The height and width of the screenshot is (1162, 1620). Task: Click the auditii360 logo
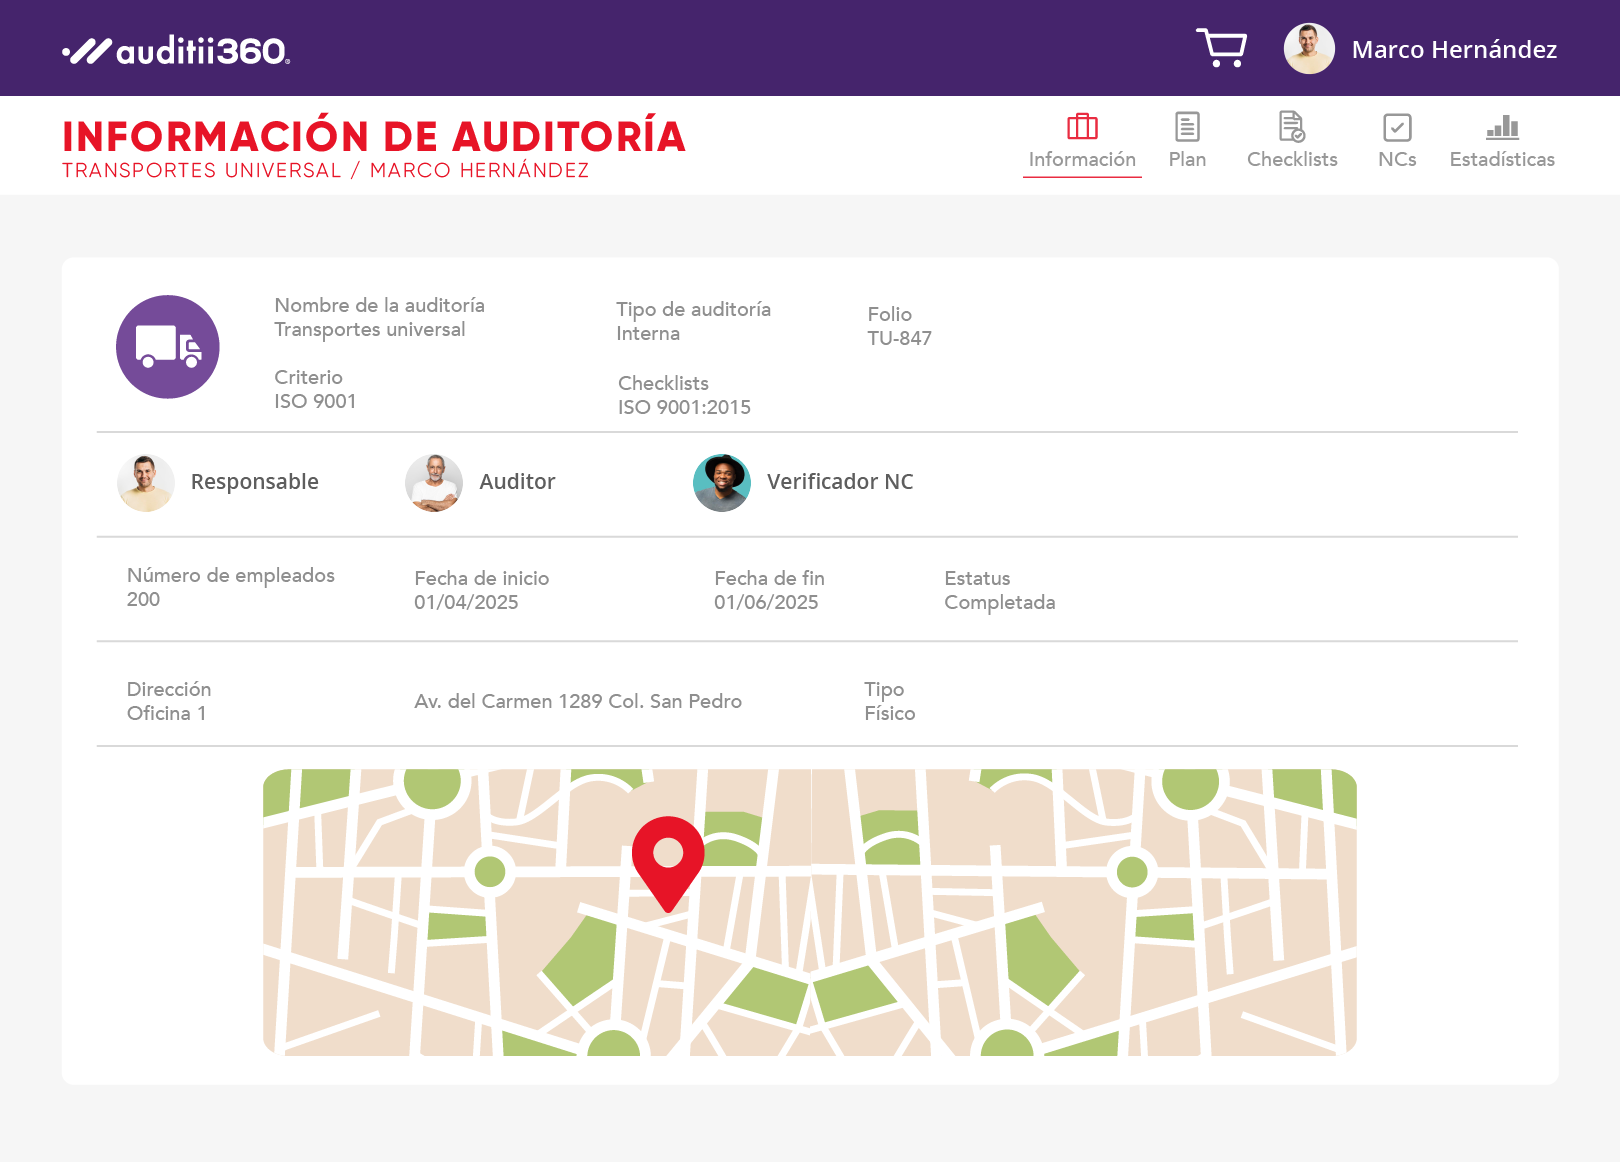[176, 50]
